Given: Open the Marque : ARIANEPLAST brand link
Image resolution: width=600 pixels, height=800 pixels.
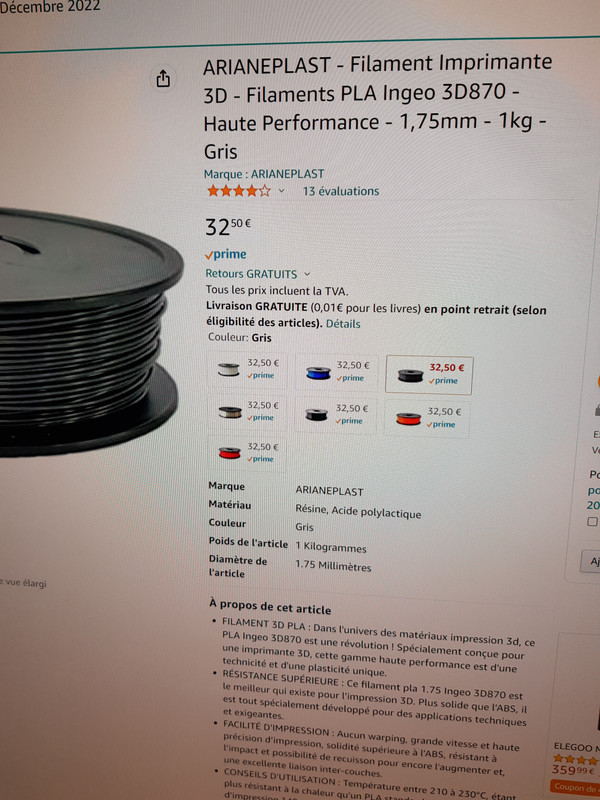Looking at the screenshot, I should click(x=264, y=174).
